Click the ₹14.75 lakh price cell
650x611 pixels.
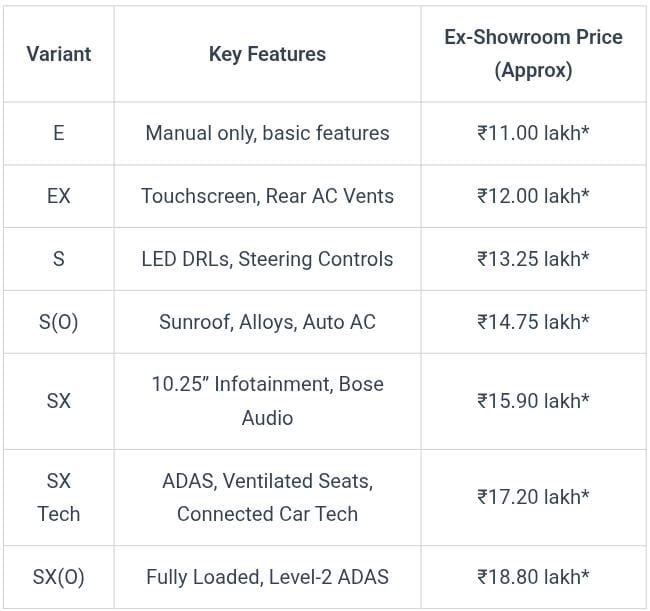(x=533, y=322)
